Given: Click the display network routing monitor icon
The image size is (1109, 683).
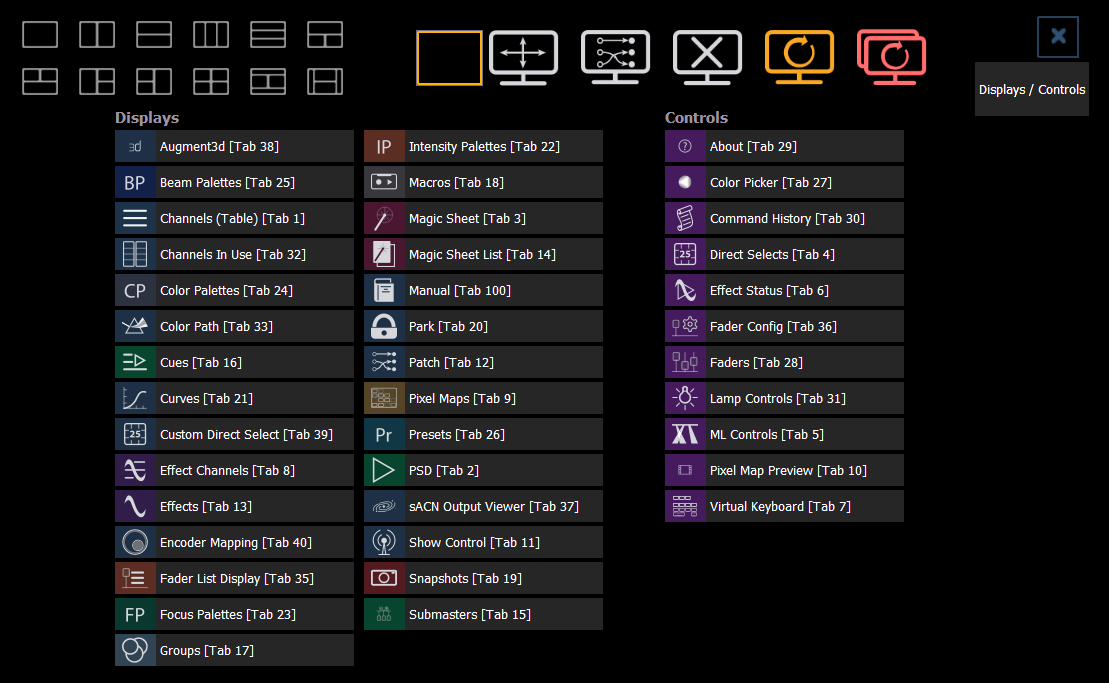Looking at the screenshot, I should point(615,57).
